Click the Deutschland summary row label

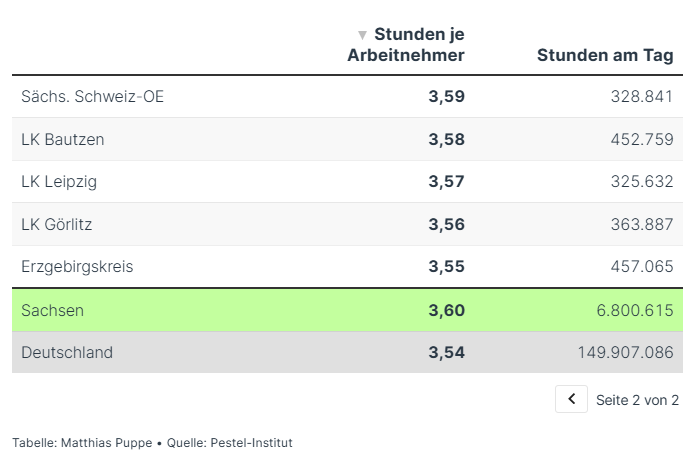[x=67, y=352]
